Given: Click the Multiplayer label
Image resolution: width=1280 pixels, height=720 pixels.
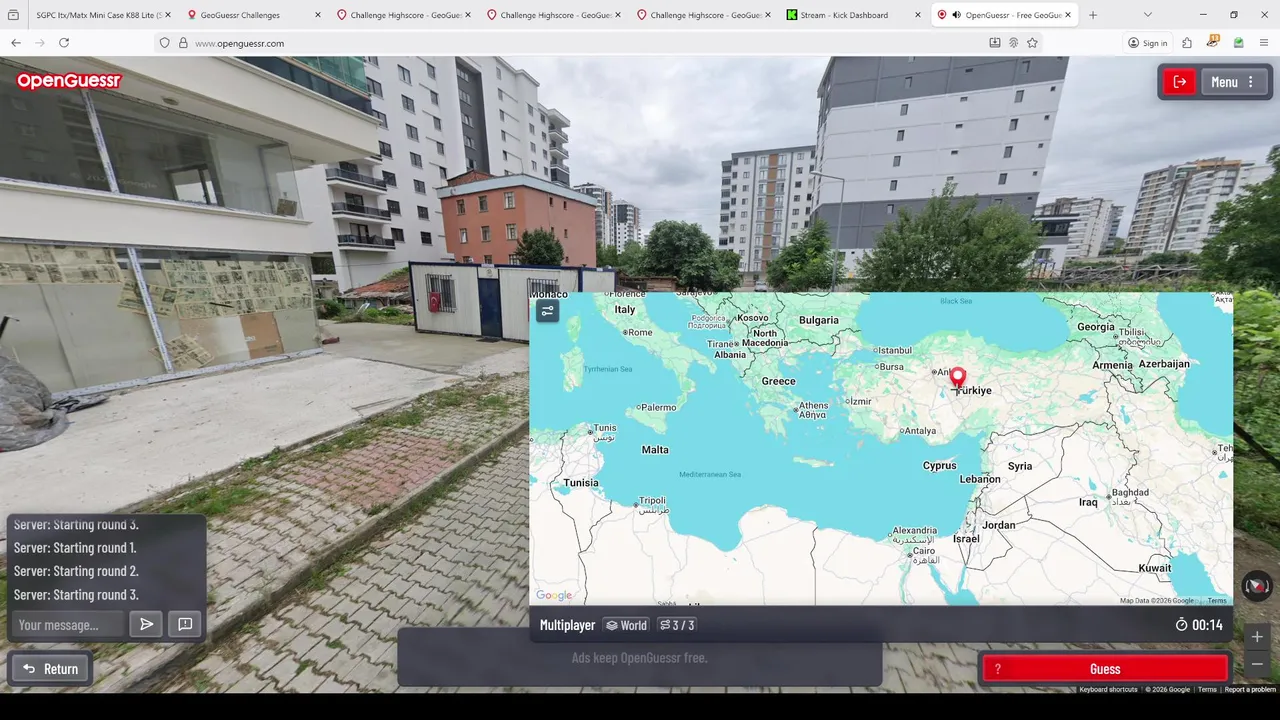Looking at the screenshot, I should pos(567,625).
